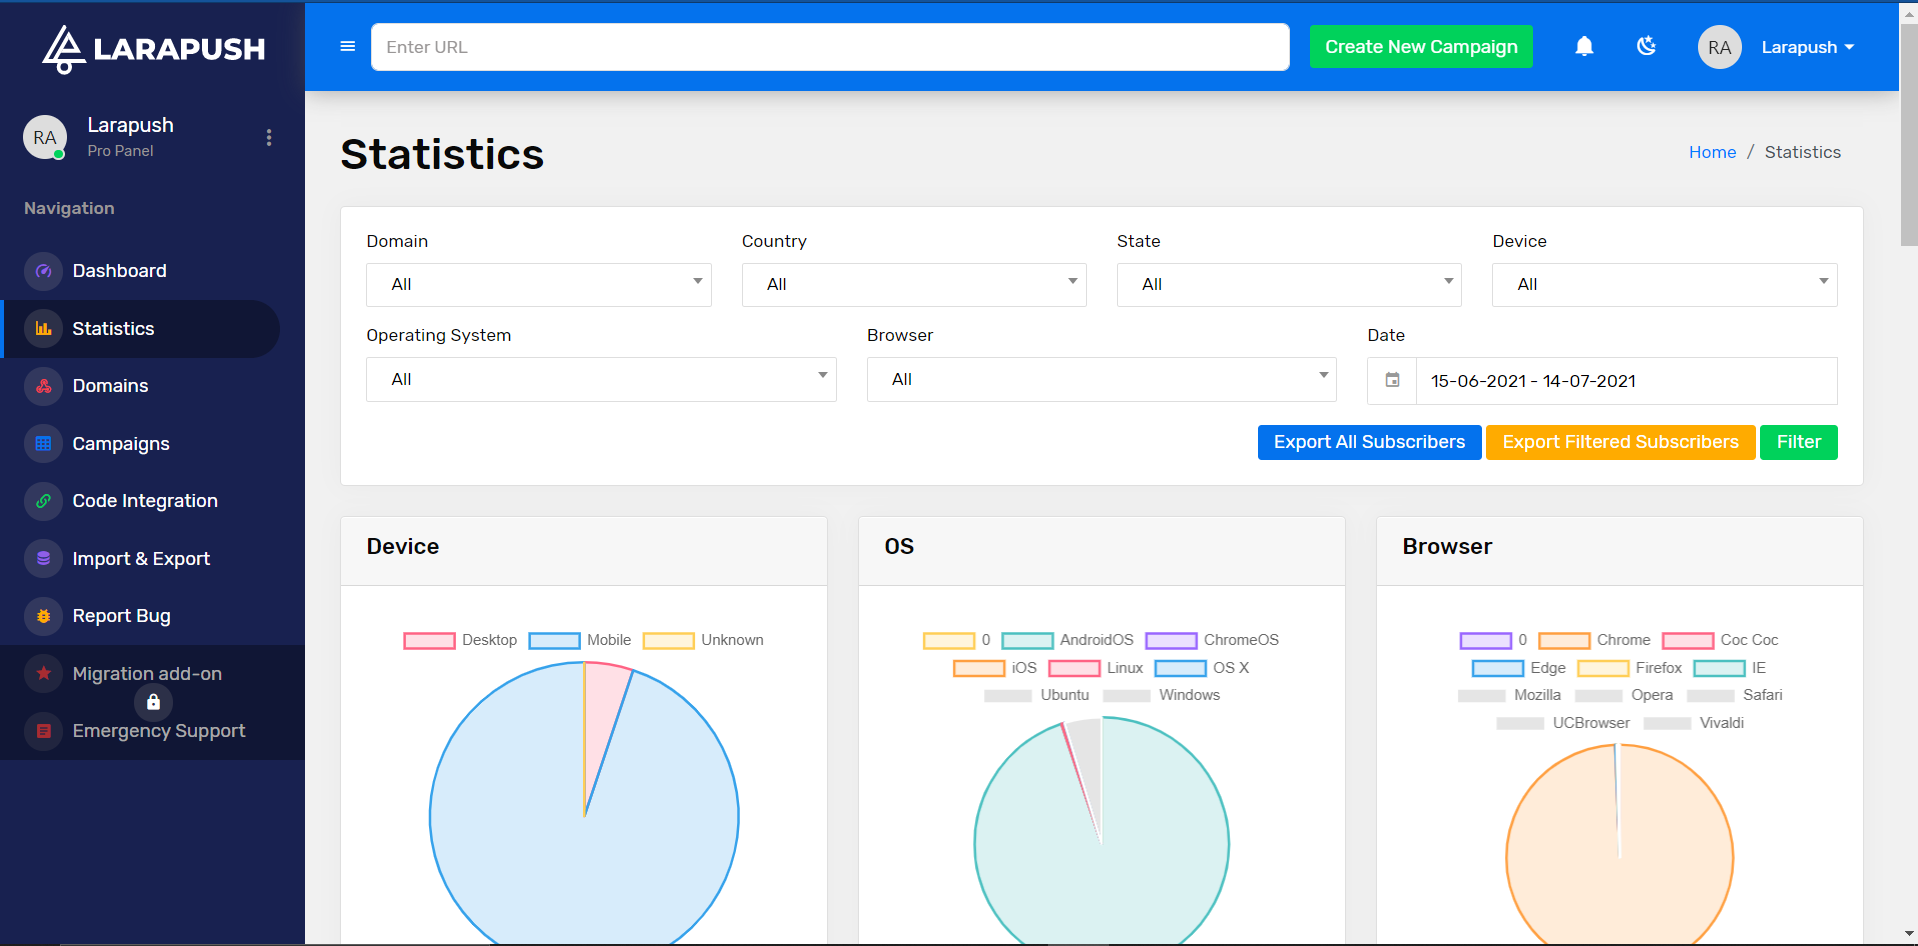Click the Code Integration link icon
This screenshot has width=1918, height=946.
coord(43,501)
